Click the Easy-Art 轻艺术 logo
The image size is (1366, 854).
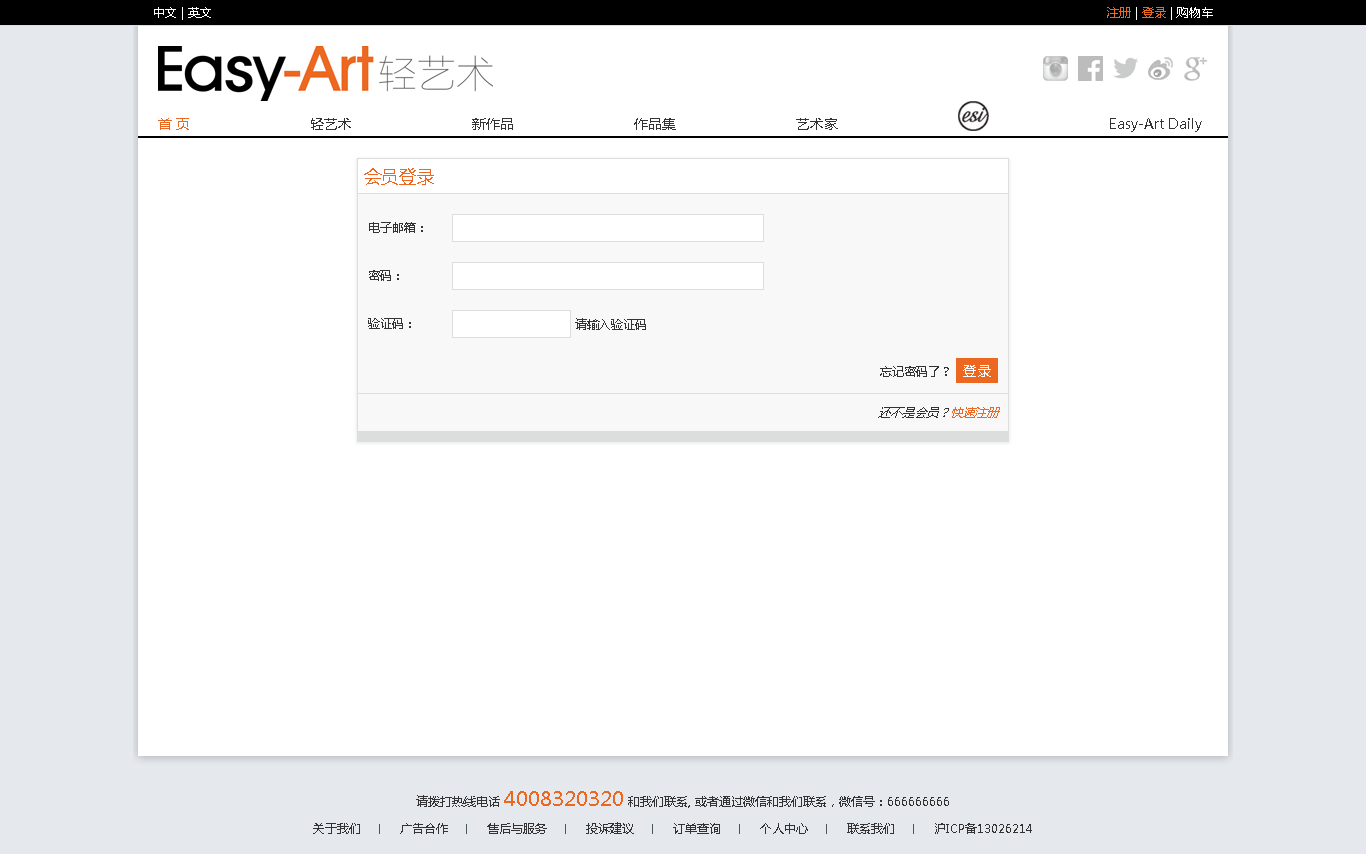[325, 72]
